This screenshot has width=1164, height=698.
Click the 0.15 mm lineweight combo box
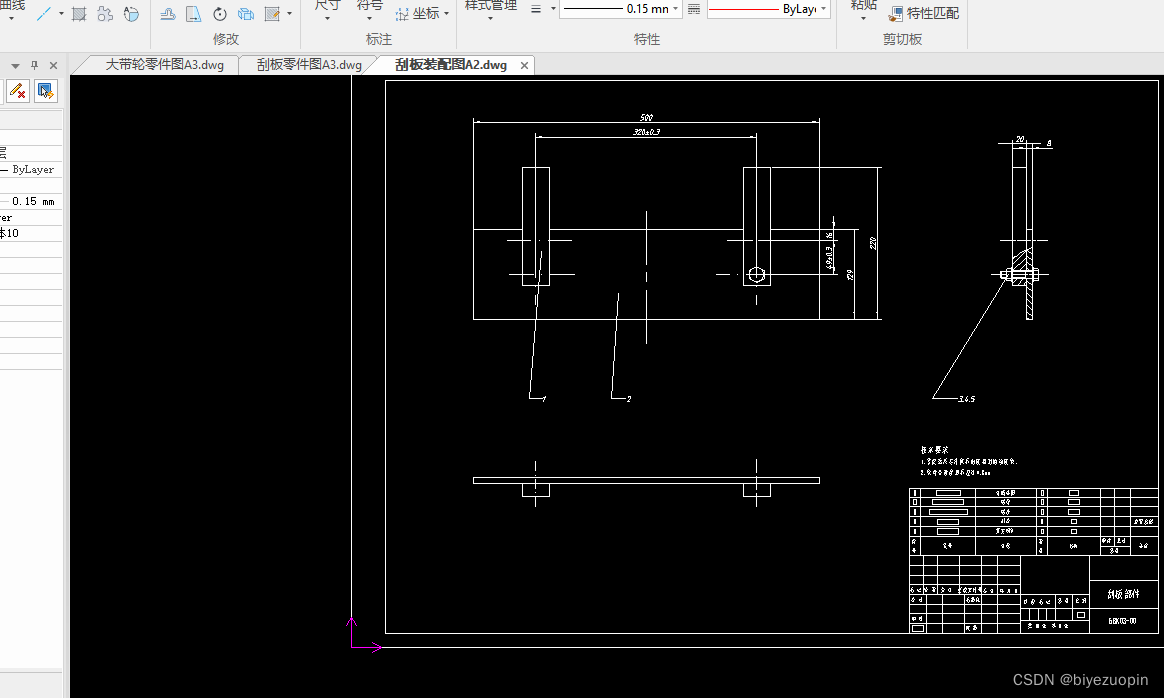(x=620, y=9)
